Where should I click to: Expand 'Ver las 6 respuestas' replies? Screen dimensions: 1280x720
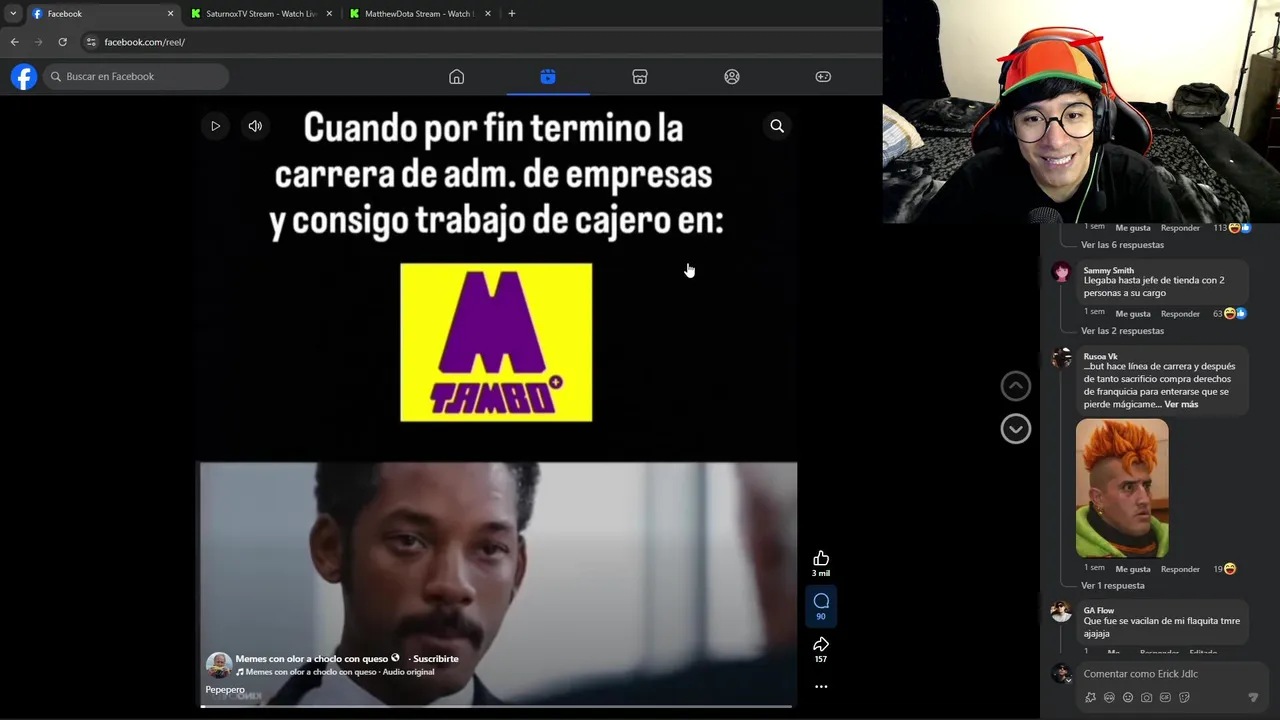point(1122,245)
